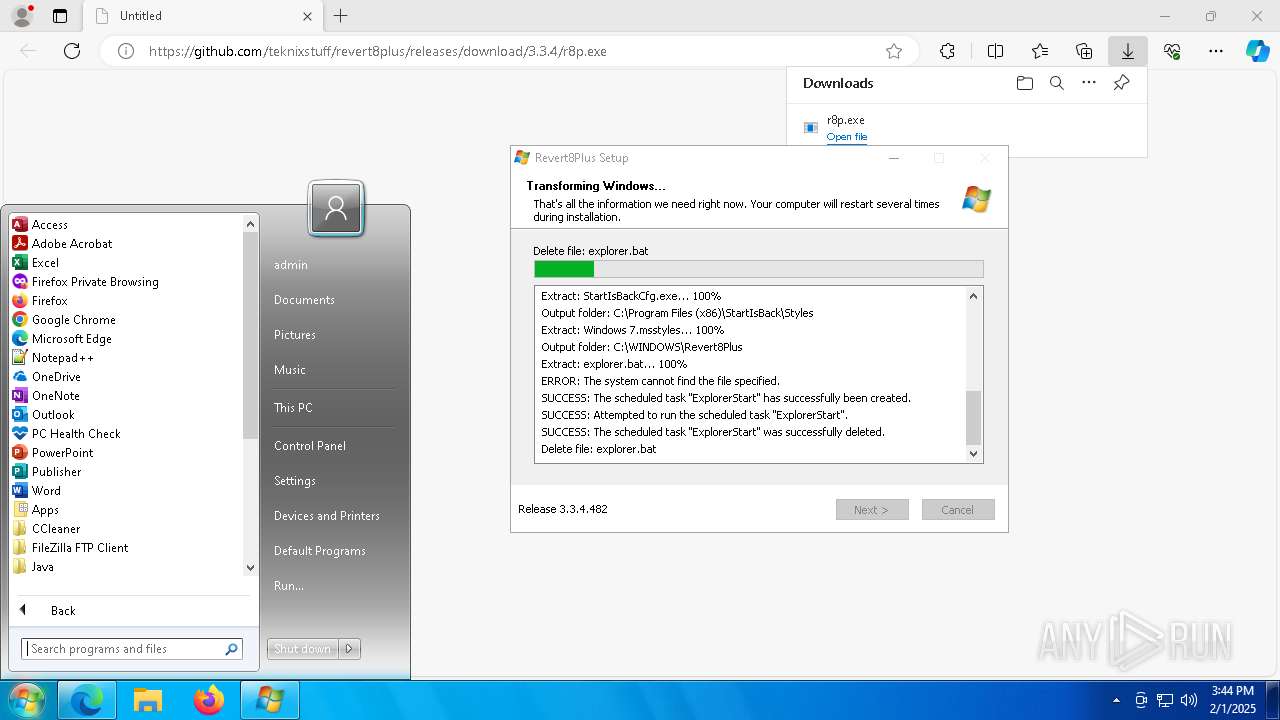Add this page to favorites star
The image size is (1280, 720).
coord(894,51)
